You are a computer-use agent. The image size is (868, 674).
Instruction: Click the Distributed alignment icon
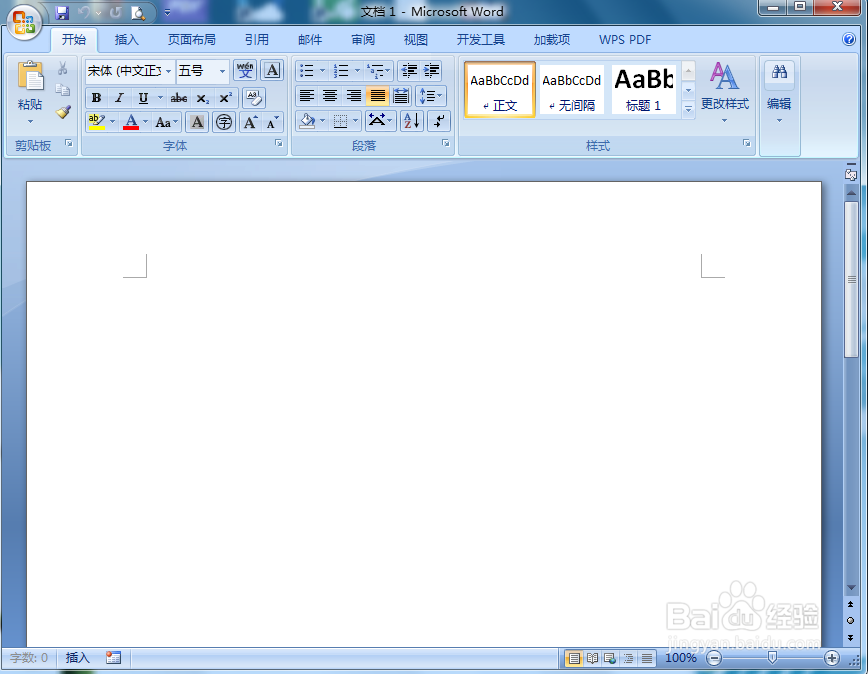coord(401,96)
